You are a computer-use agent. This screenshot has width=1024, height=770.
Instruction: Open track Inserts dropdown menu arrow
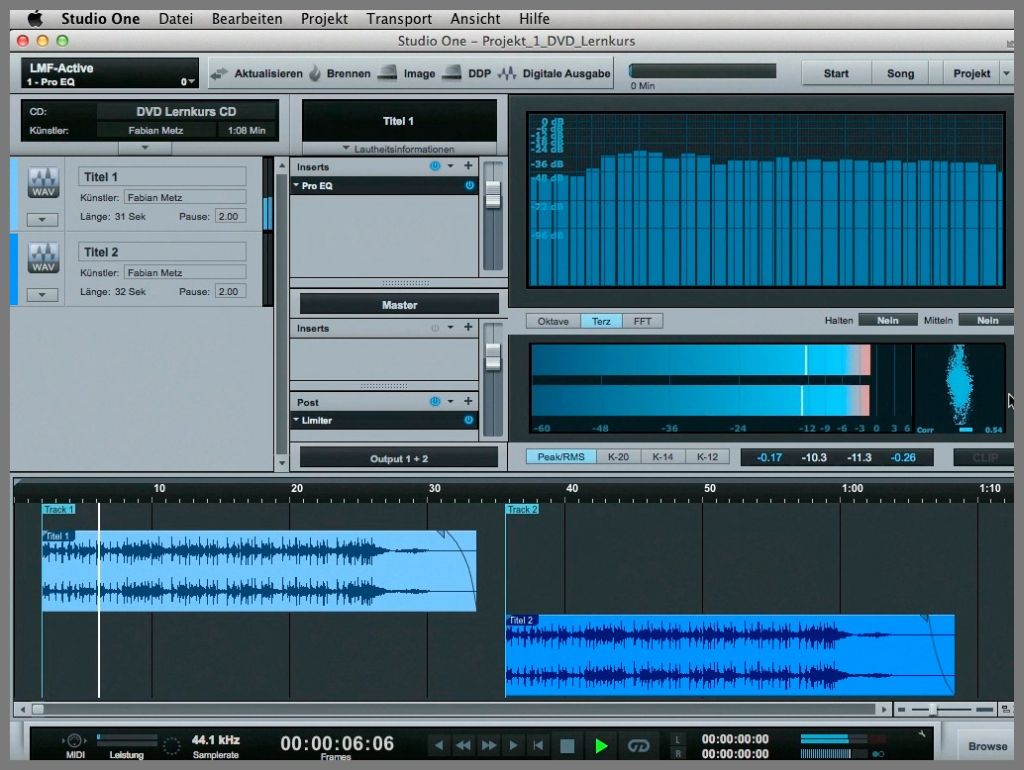[x=451, y=166]
